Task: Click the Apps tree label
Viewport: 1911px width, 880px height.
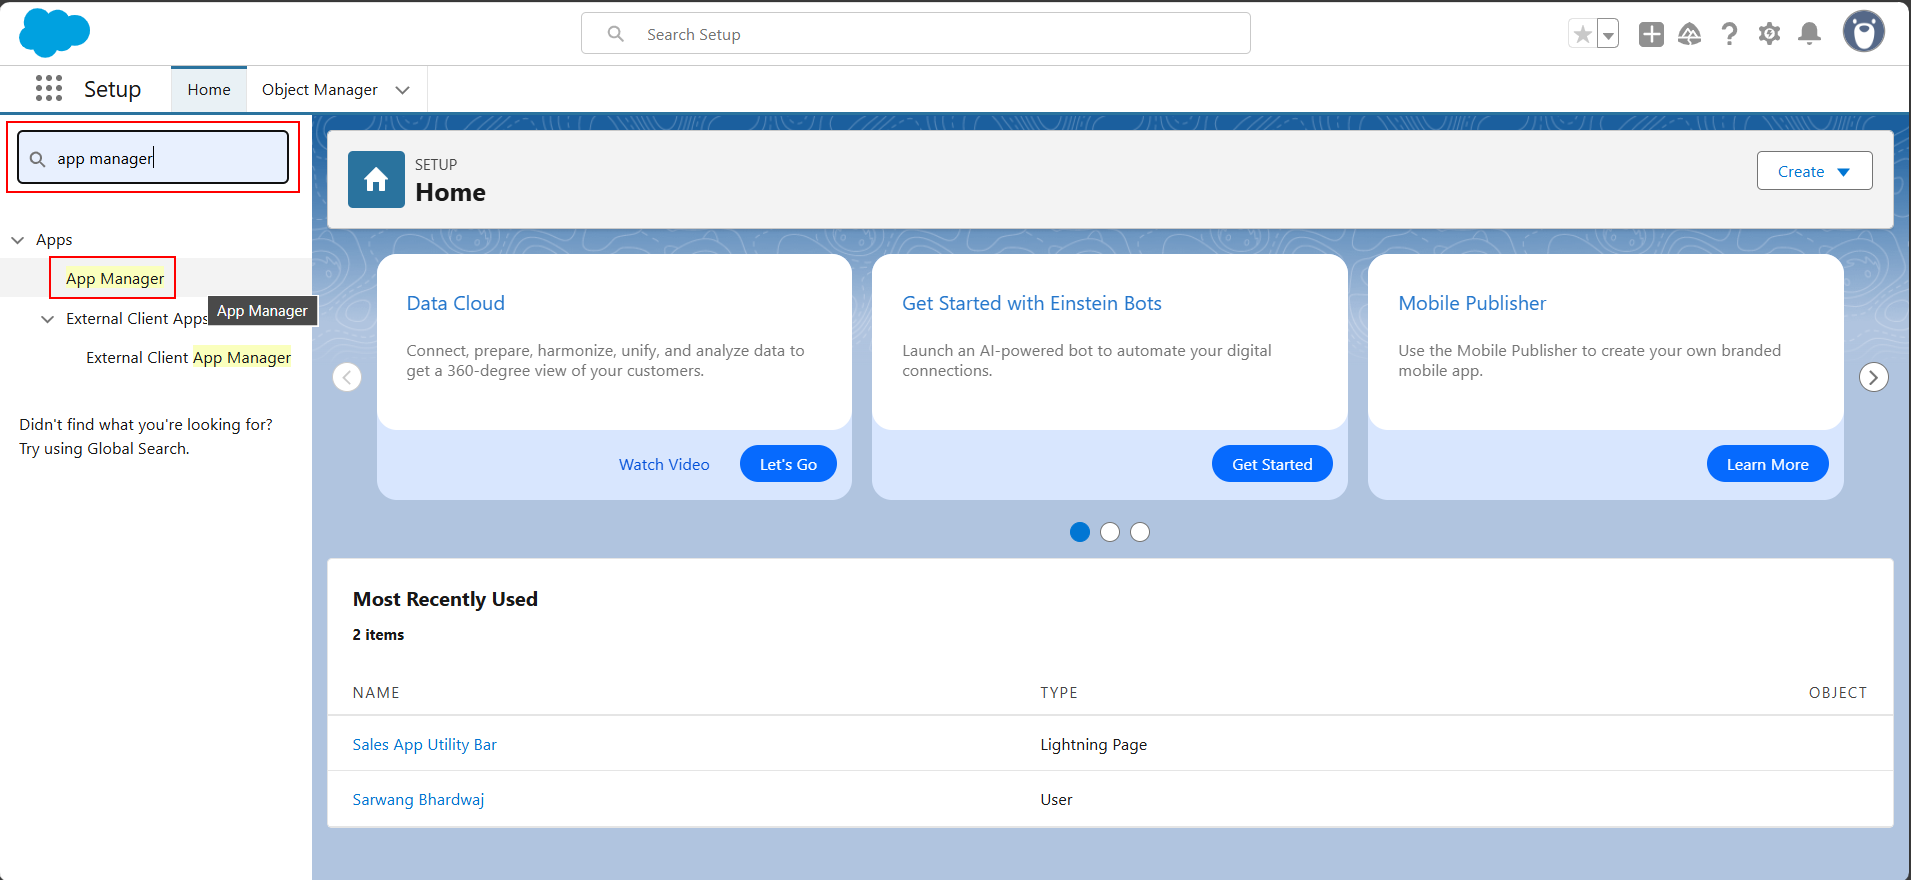Action: coord(54,240)
